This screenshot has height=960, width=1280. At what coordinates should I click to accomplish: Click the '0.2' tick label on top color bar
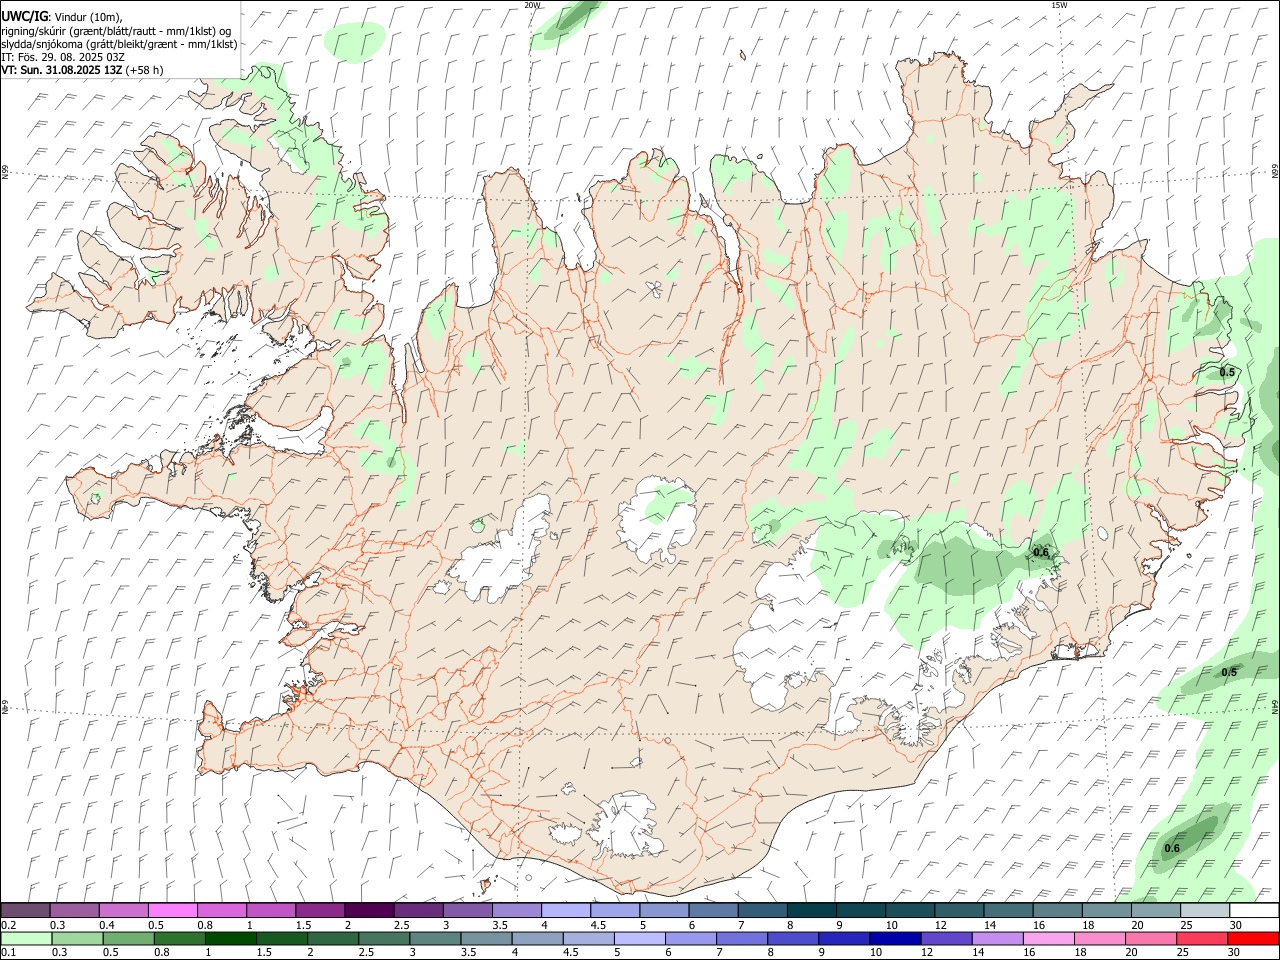point(8,925)
